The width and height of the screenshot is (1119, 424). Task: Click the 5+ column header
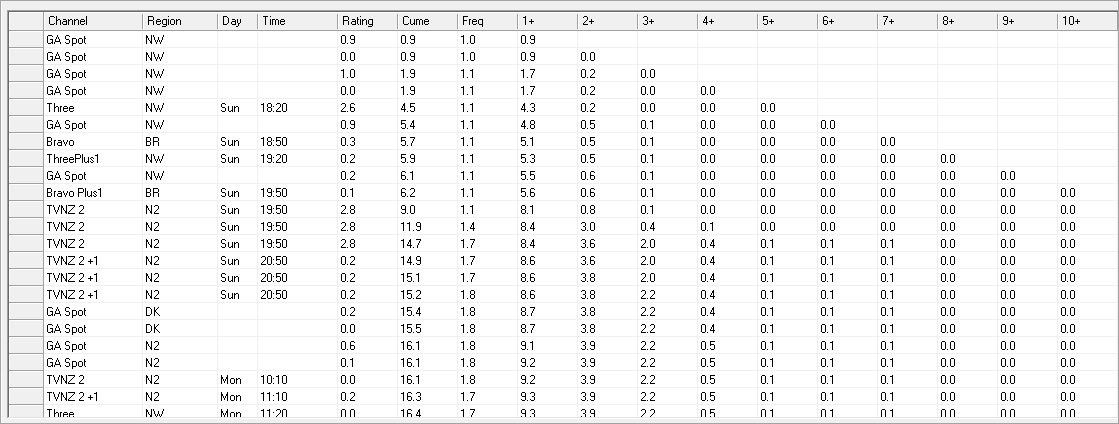(787, 21)
